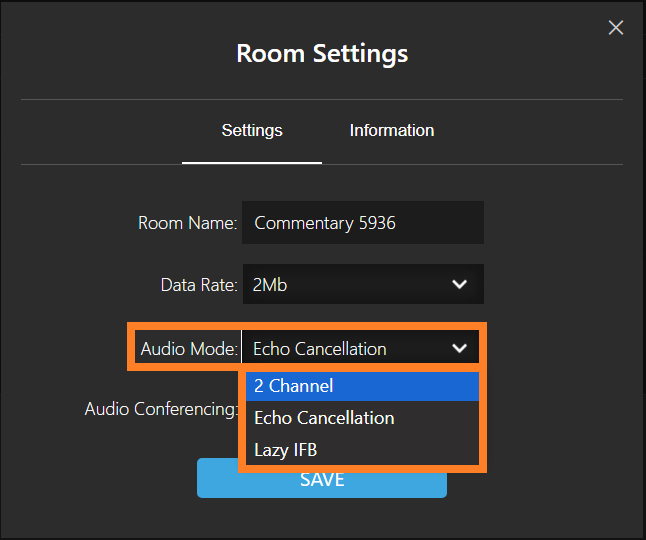Screen dimensions: 646x540
Task: Click the 2Mb value in Data Rate
Action: (x=270, y=285)
